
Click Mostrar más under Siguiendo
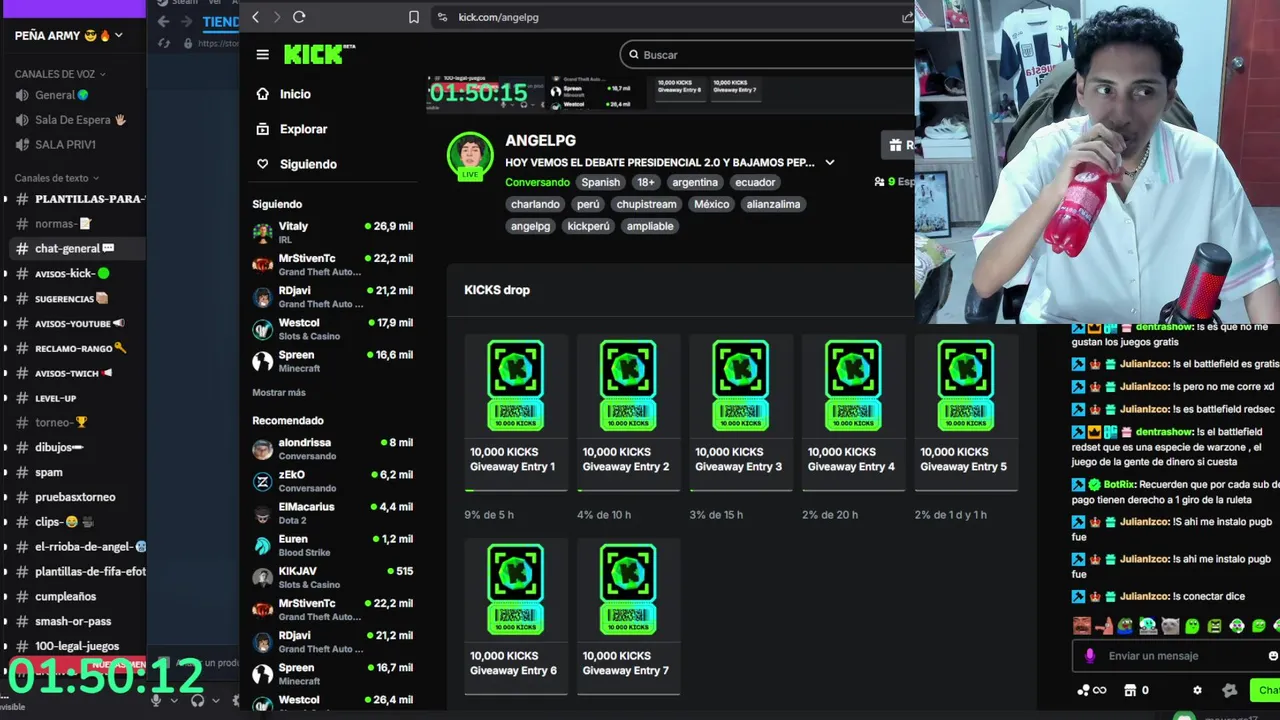click(279, 392)
